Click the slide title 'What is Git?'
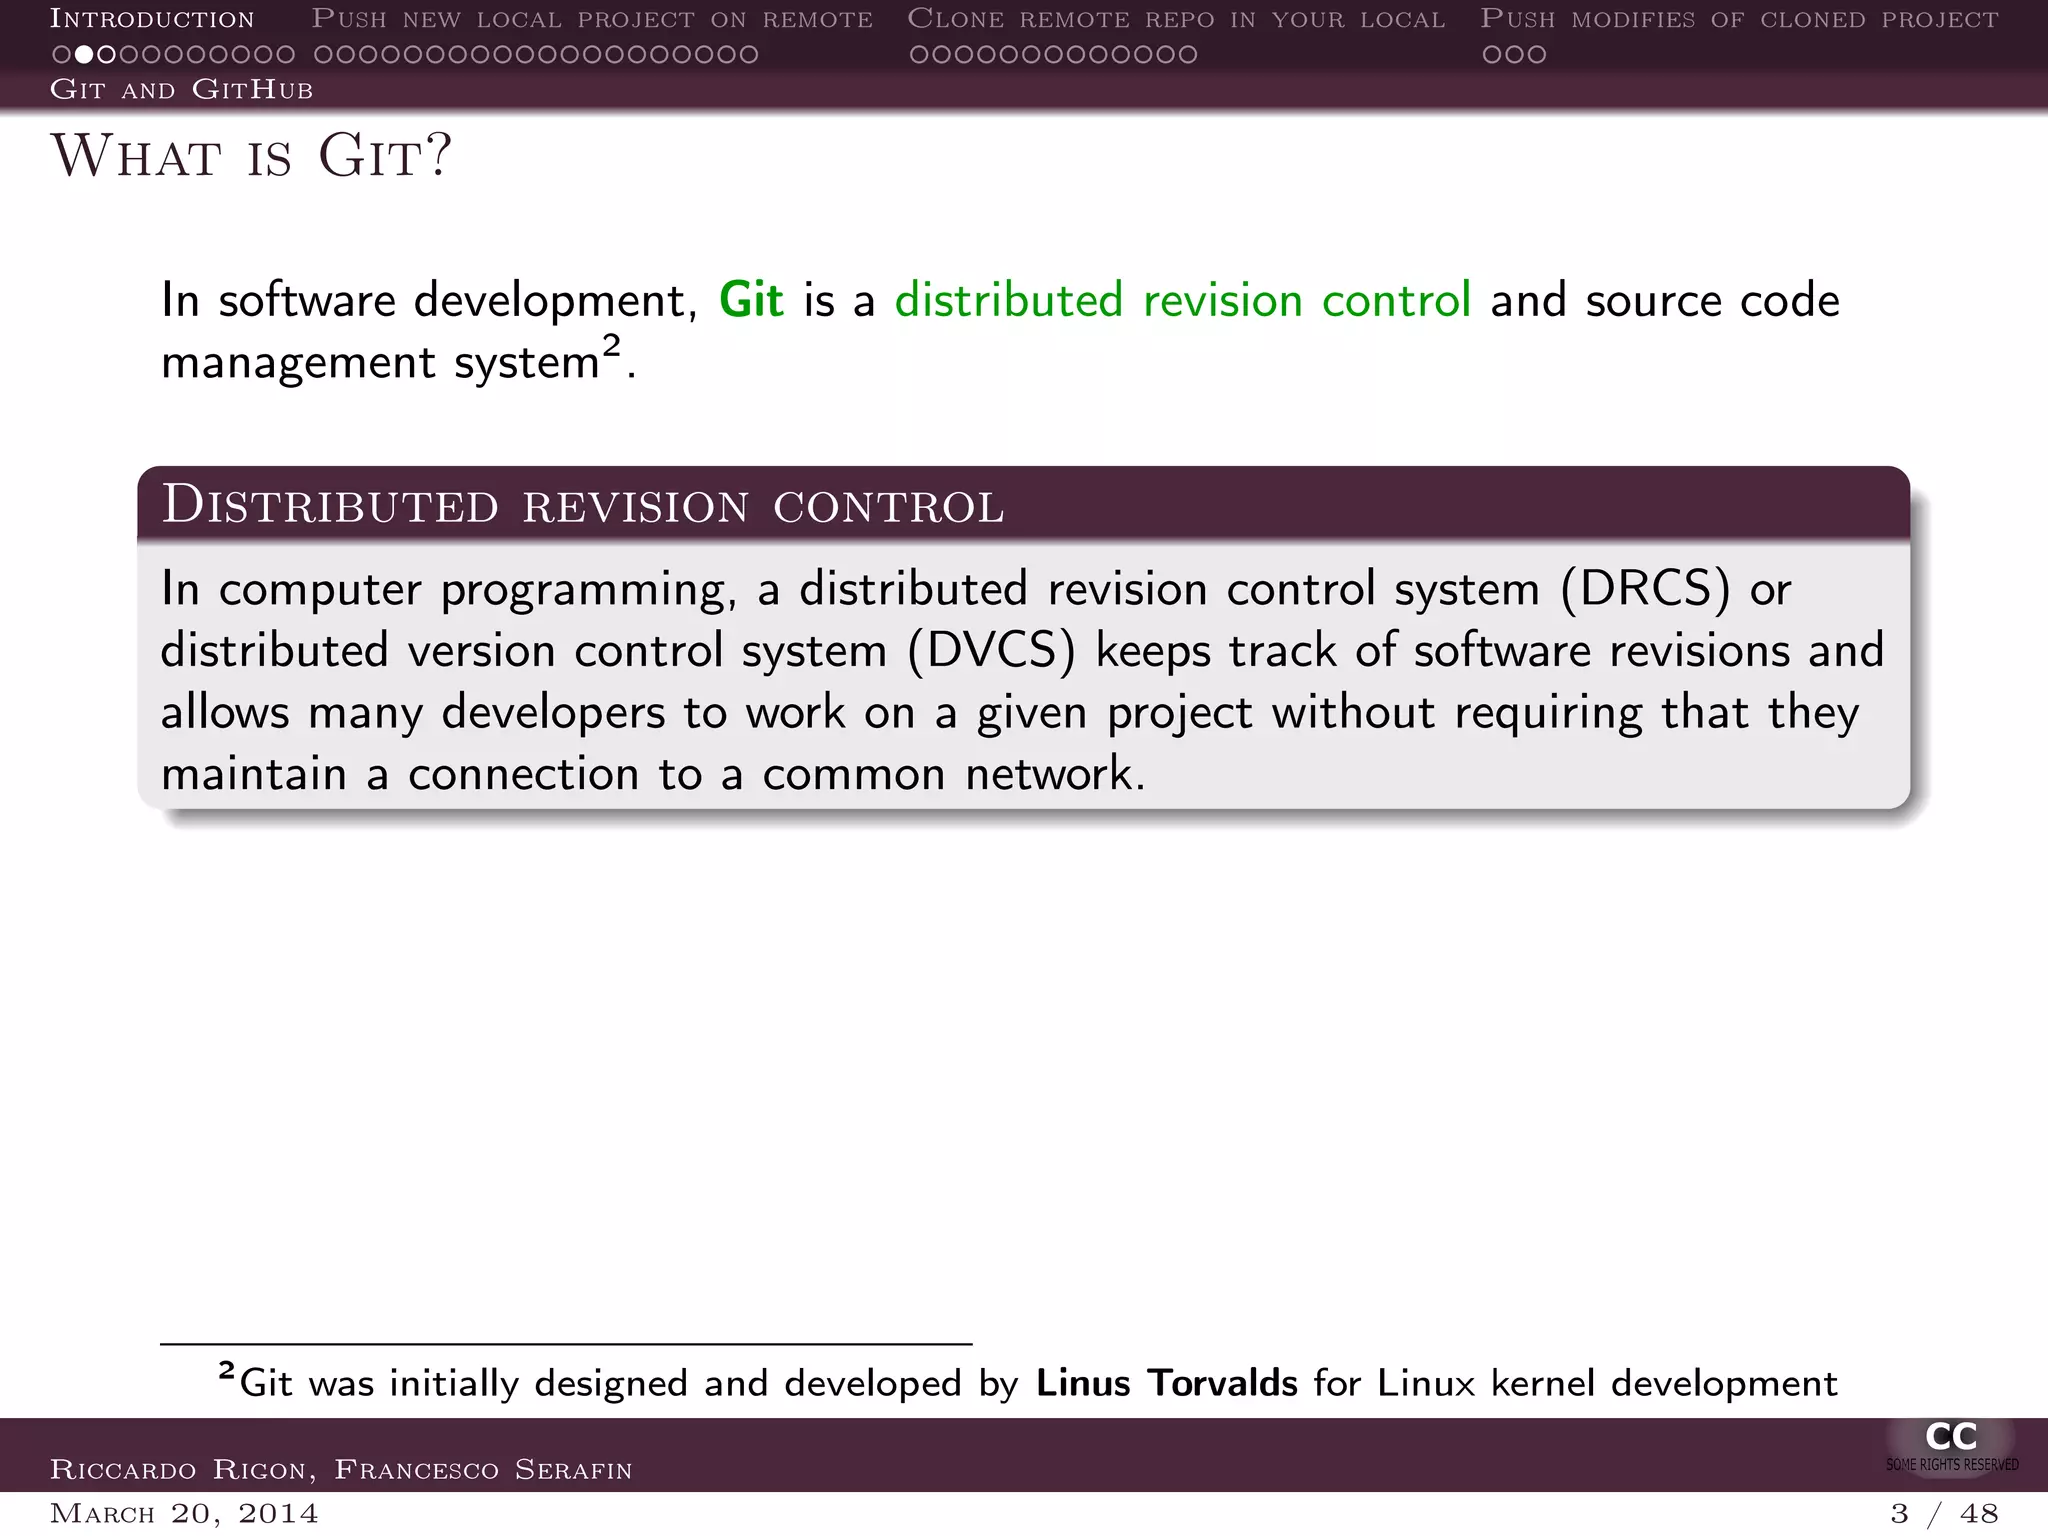Viewport: 2048px width, 1536px height. 251,156
